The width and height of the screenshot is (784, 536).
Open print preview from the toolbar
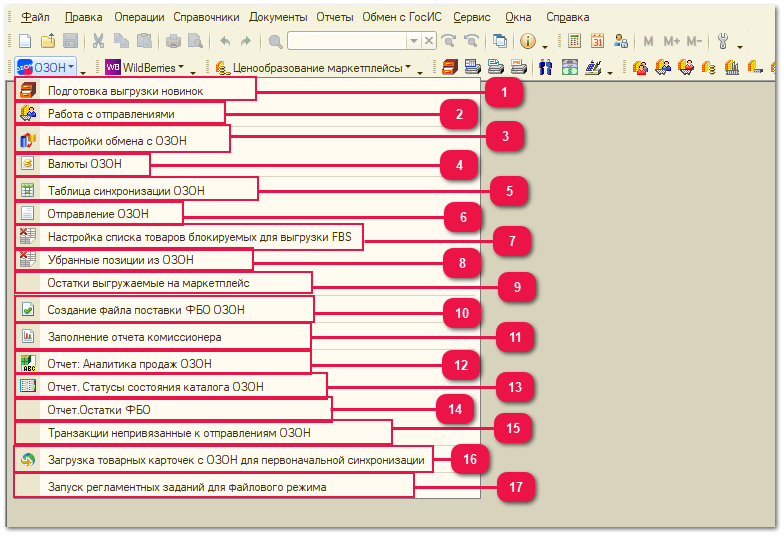point(196,42)
